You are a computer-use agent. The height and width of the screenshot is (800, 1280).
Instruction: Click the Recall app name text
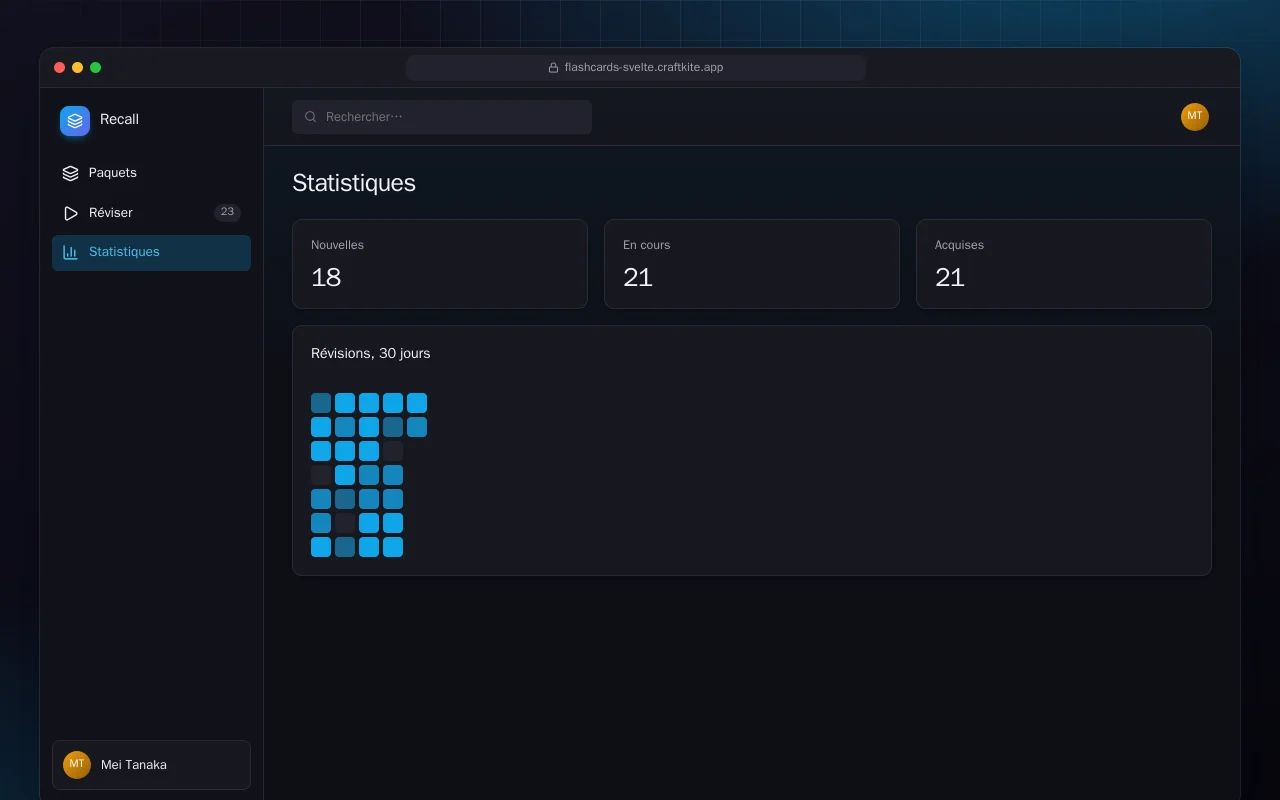pyautogui.click(x=119, y=119)
